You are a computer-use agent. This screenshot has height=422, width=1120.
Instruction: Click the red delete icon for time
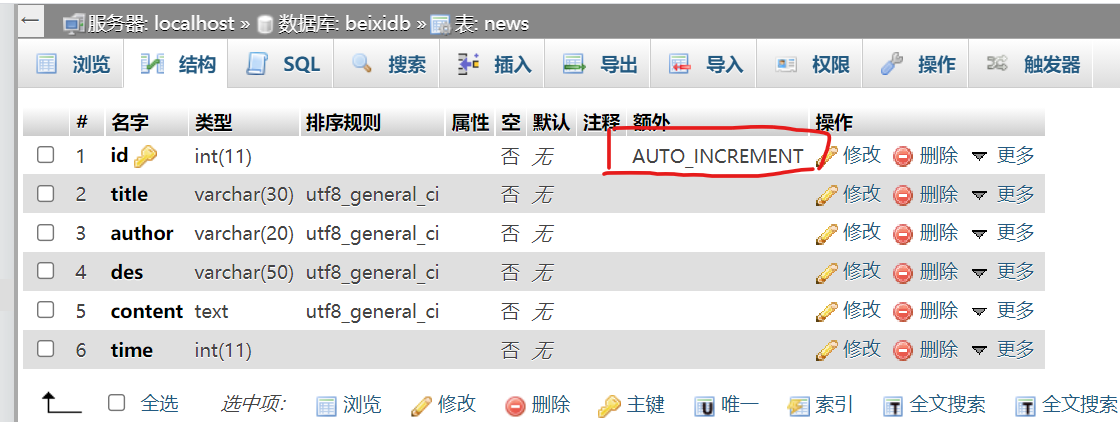(904, 351)
